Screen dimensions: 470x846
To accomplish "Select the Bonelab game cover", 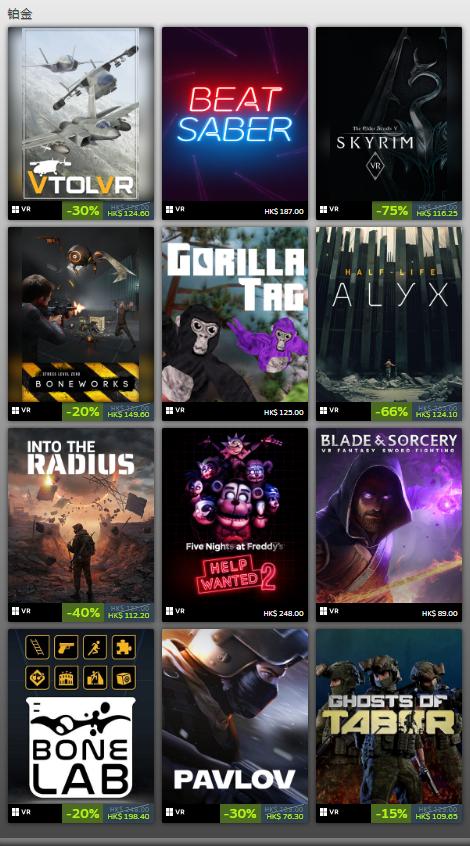I will [81, 717].
